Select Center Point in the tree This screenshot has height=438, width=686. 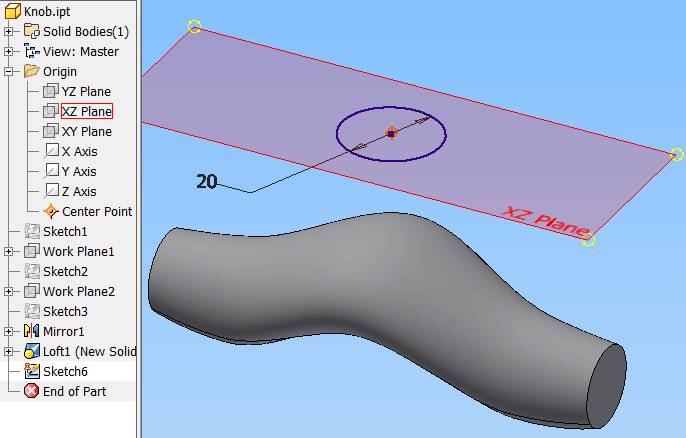(97, 212)
